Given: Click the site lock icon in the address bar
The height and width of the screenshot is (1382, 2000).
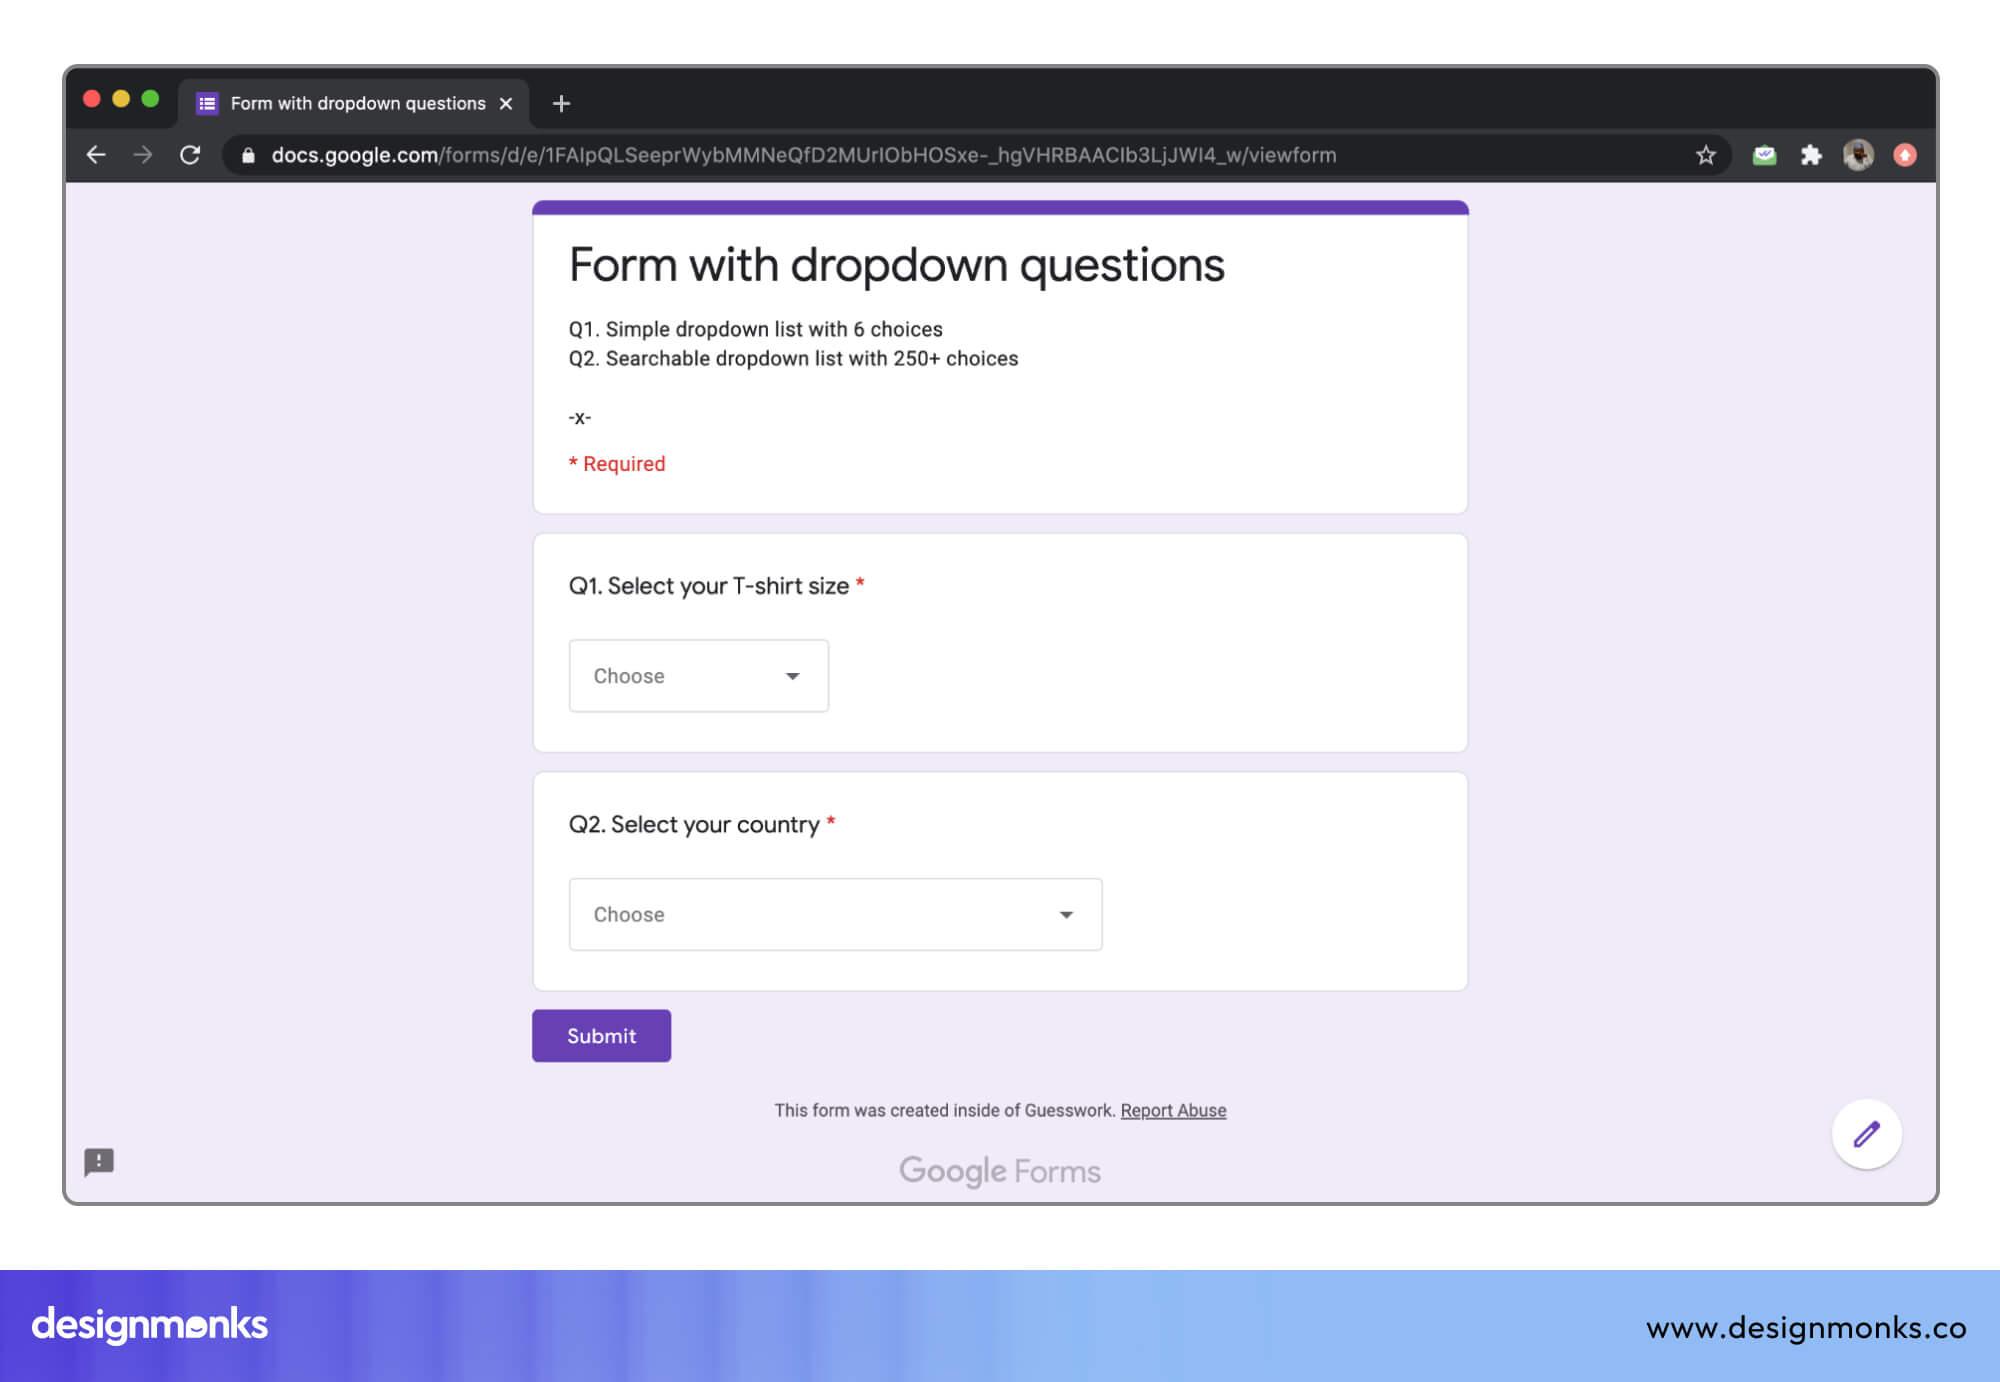Looking at the screenshot, I should coord(248,155).
